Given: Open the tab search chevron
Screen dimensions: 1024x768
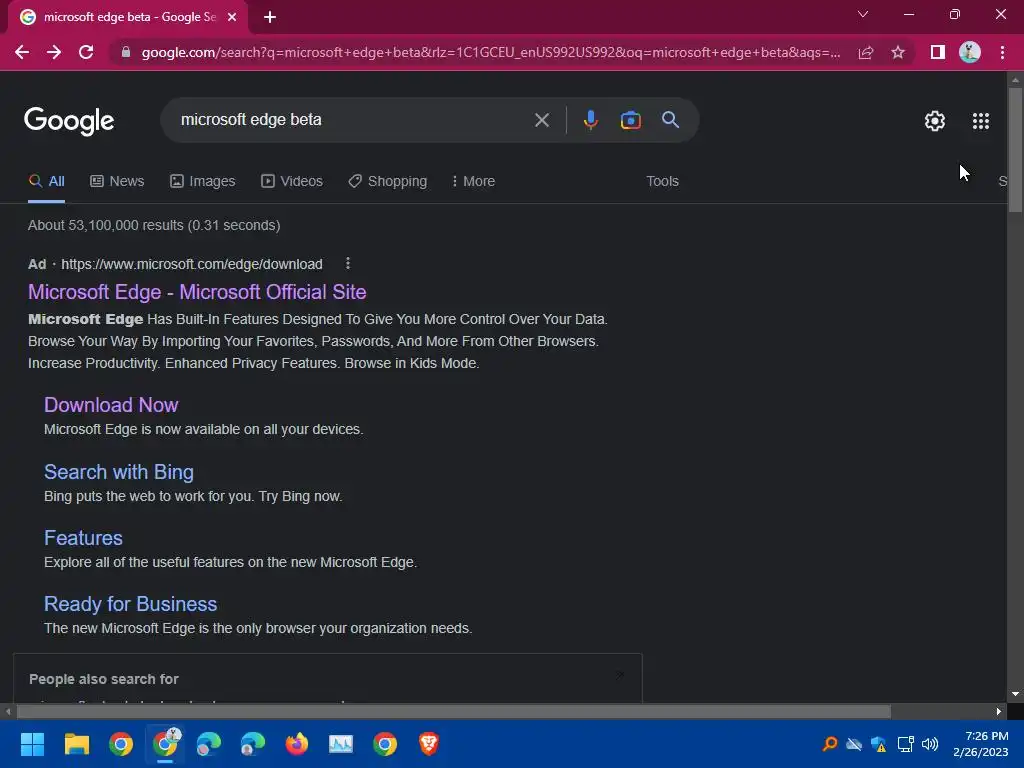Looking at the screenshot, I should coord(863,14).
